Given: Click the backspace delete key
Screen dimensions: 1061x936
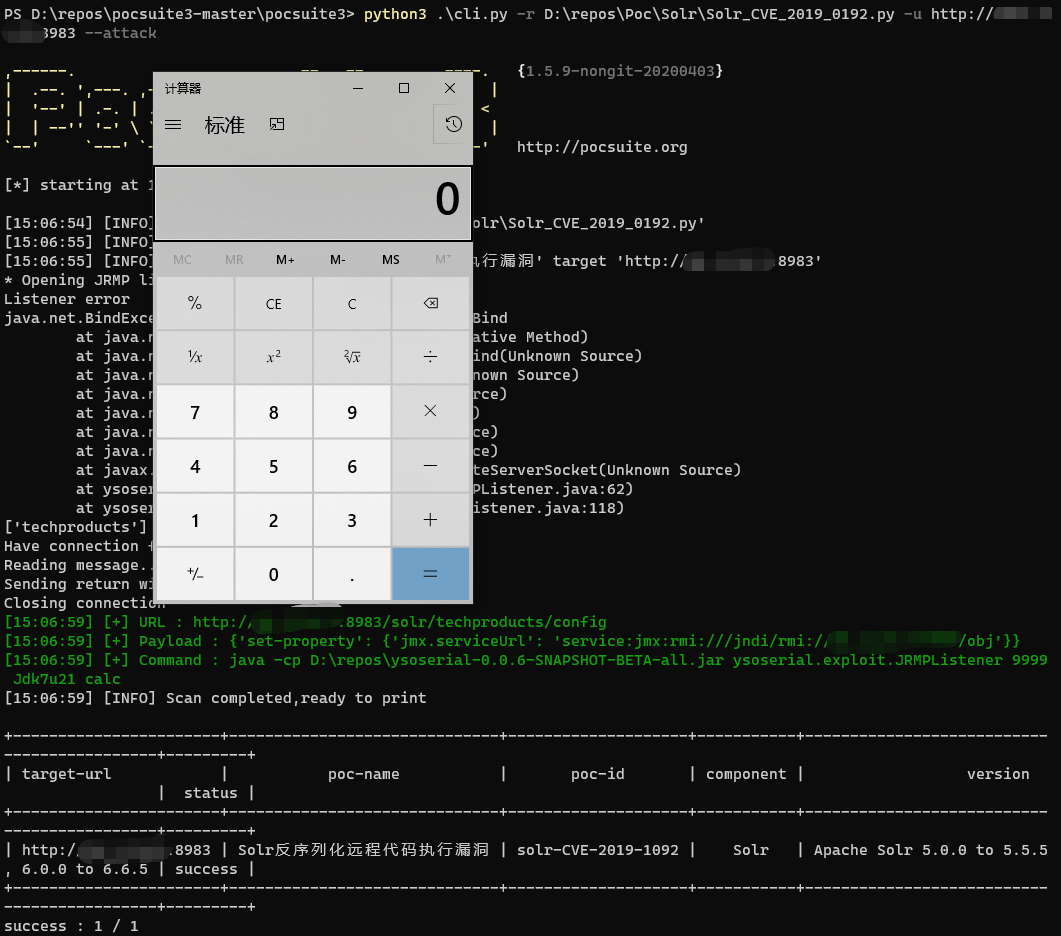Looking at the screenshot, I should pos(430,303).
